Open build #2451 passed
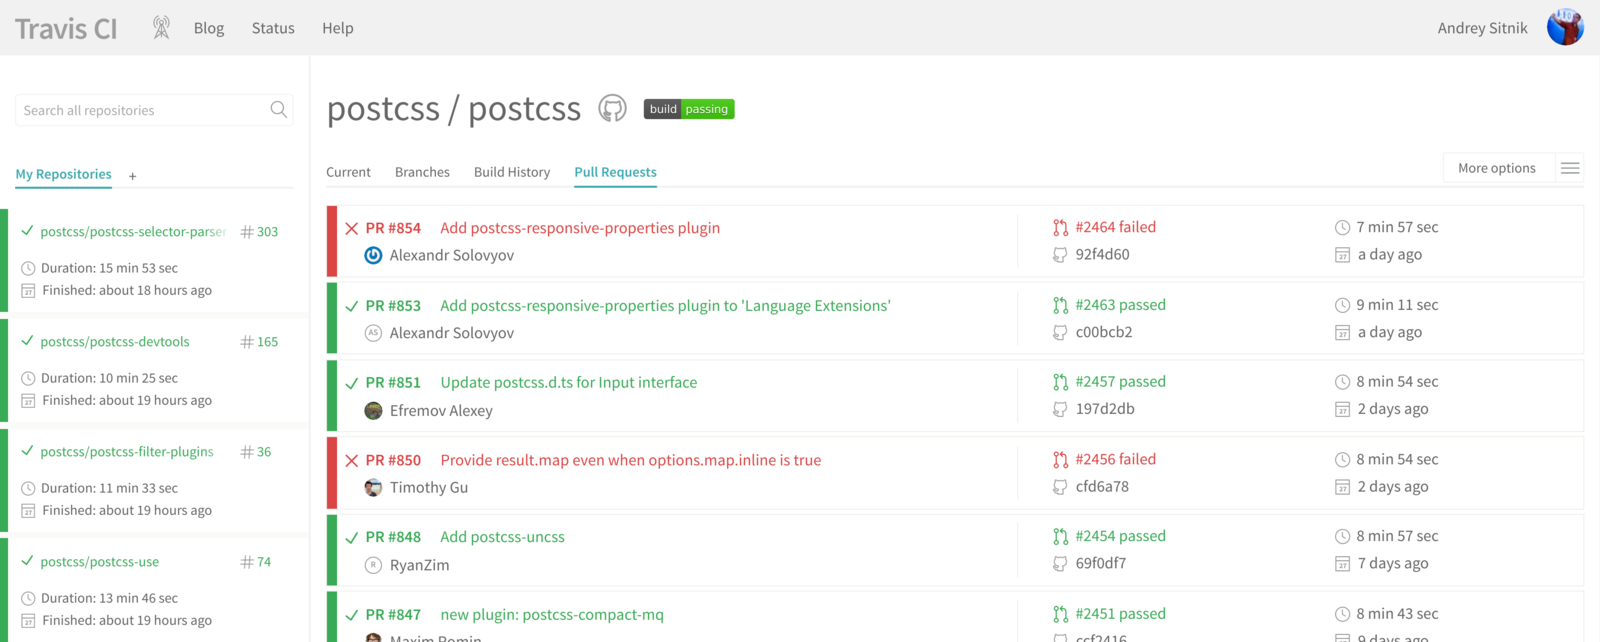 click(x=1120, y=613)
